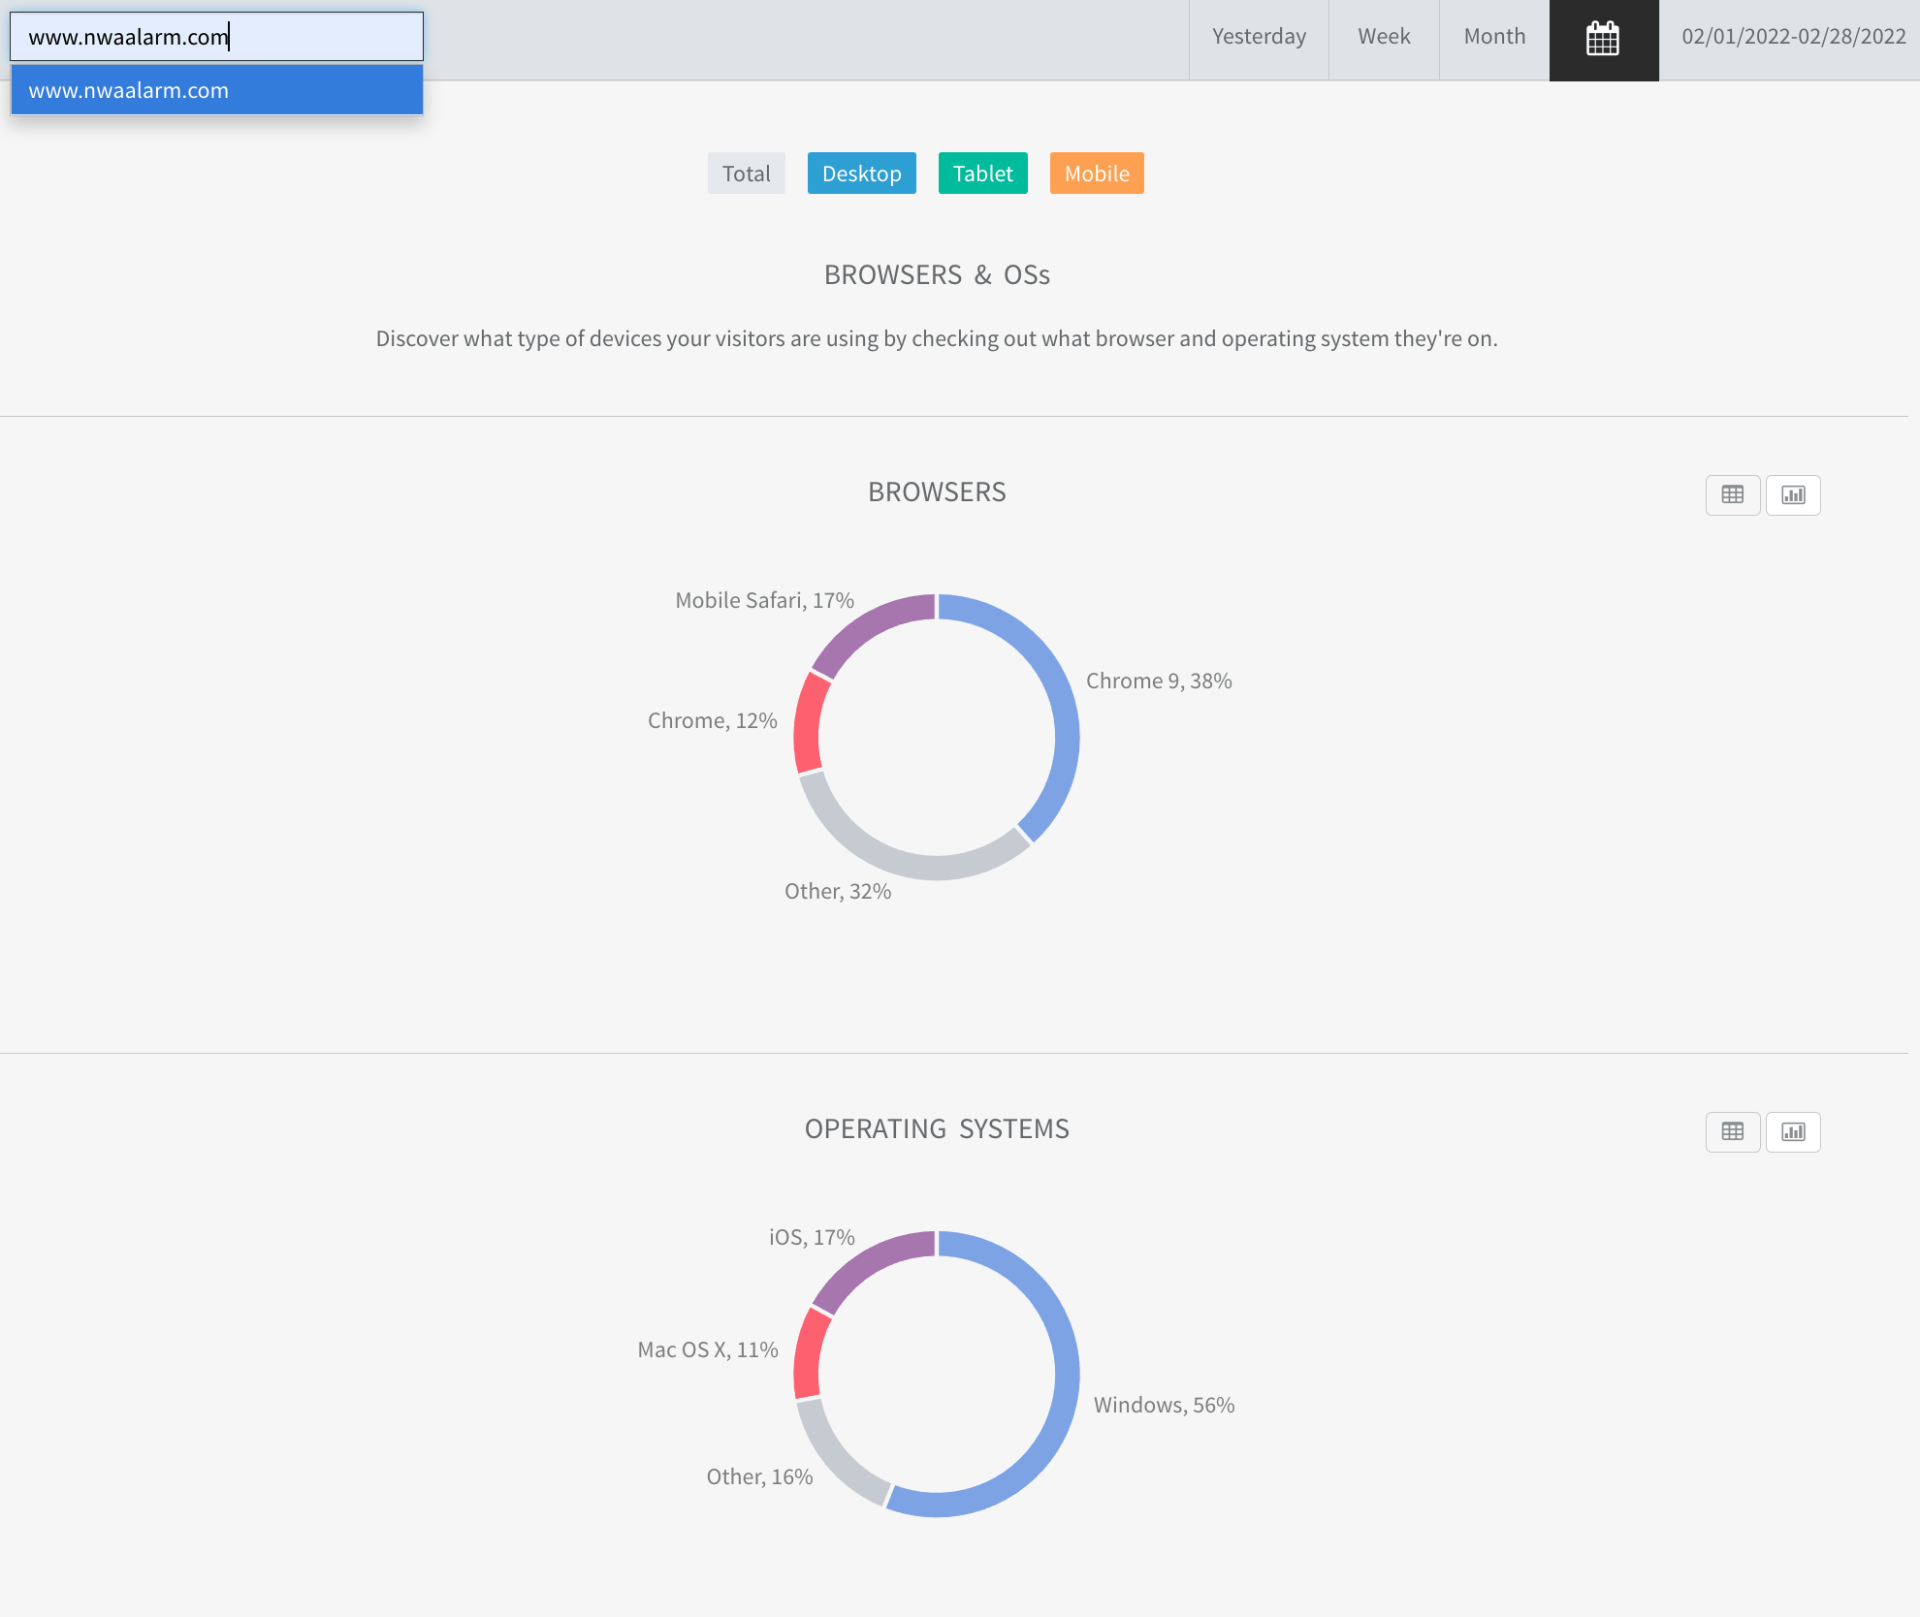Show Operating Systems as table view

pos(1732,1132)
